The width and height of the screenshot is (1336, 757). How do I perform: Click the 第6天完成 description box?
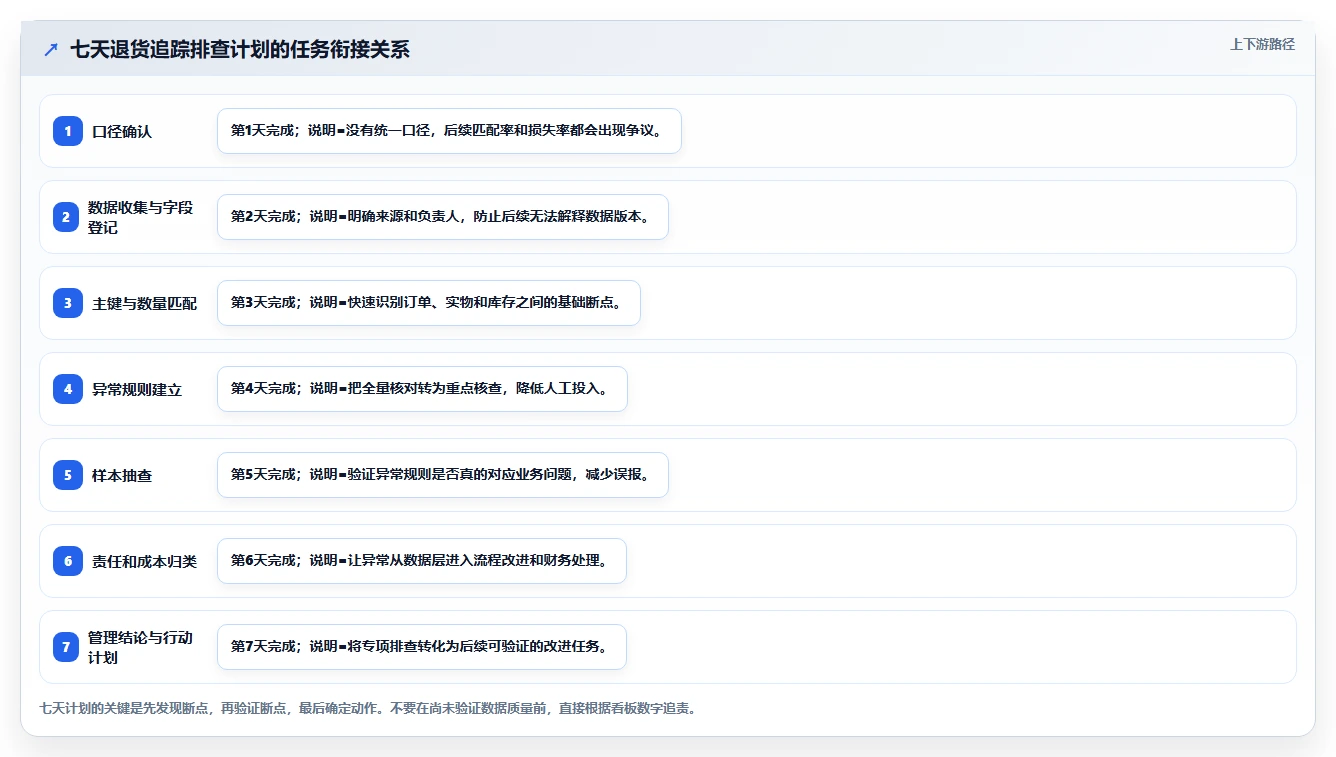pyautogui.click(x=421, y=561)
